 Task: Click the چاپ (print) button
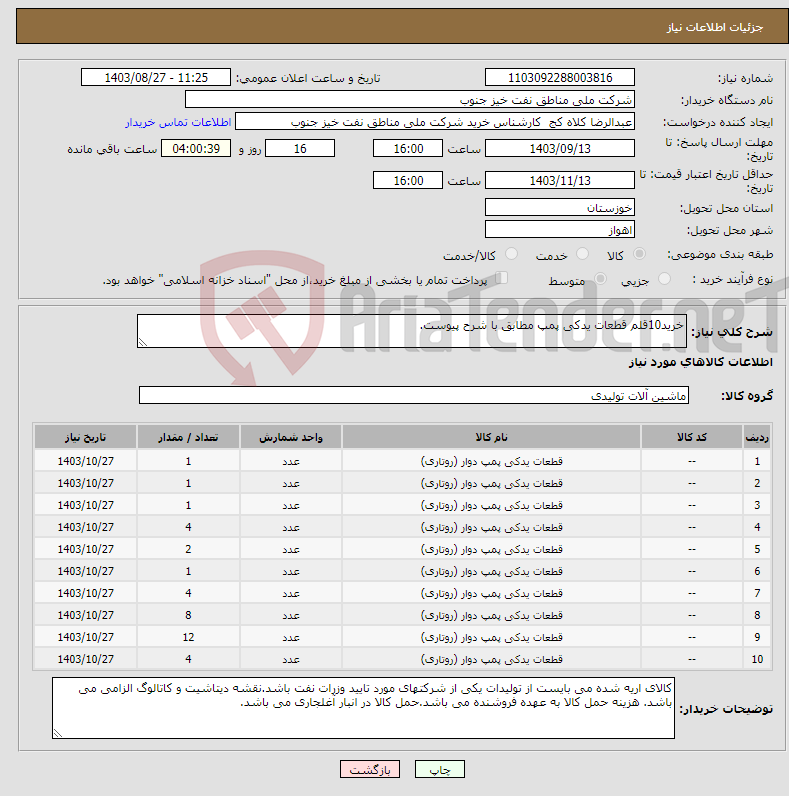(439, 770)
